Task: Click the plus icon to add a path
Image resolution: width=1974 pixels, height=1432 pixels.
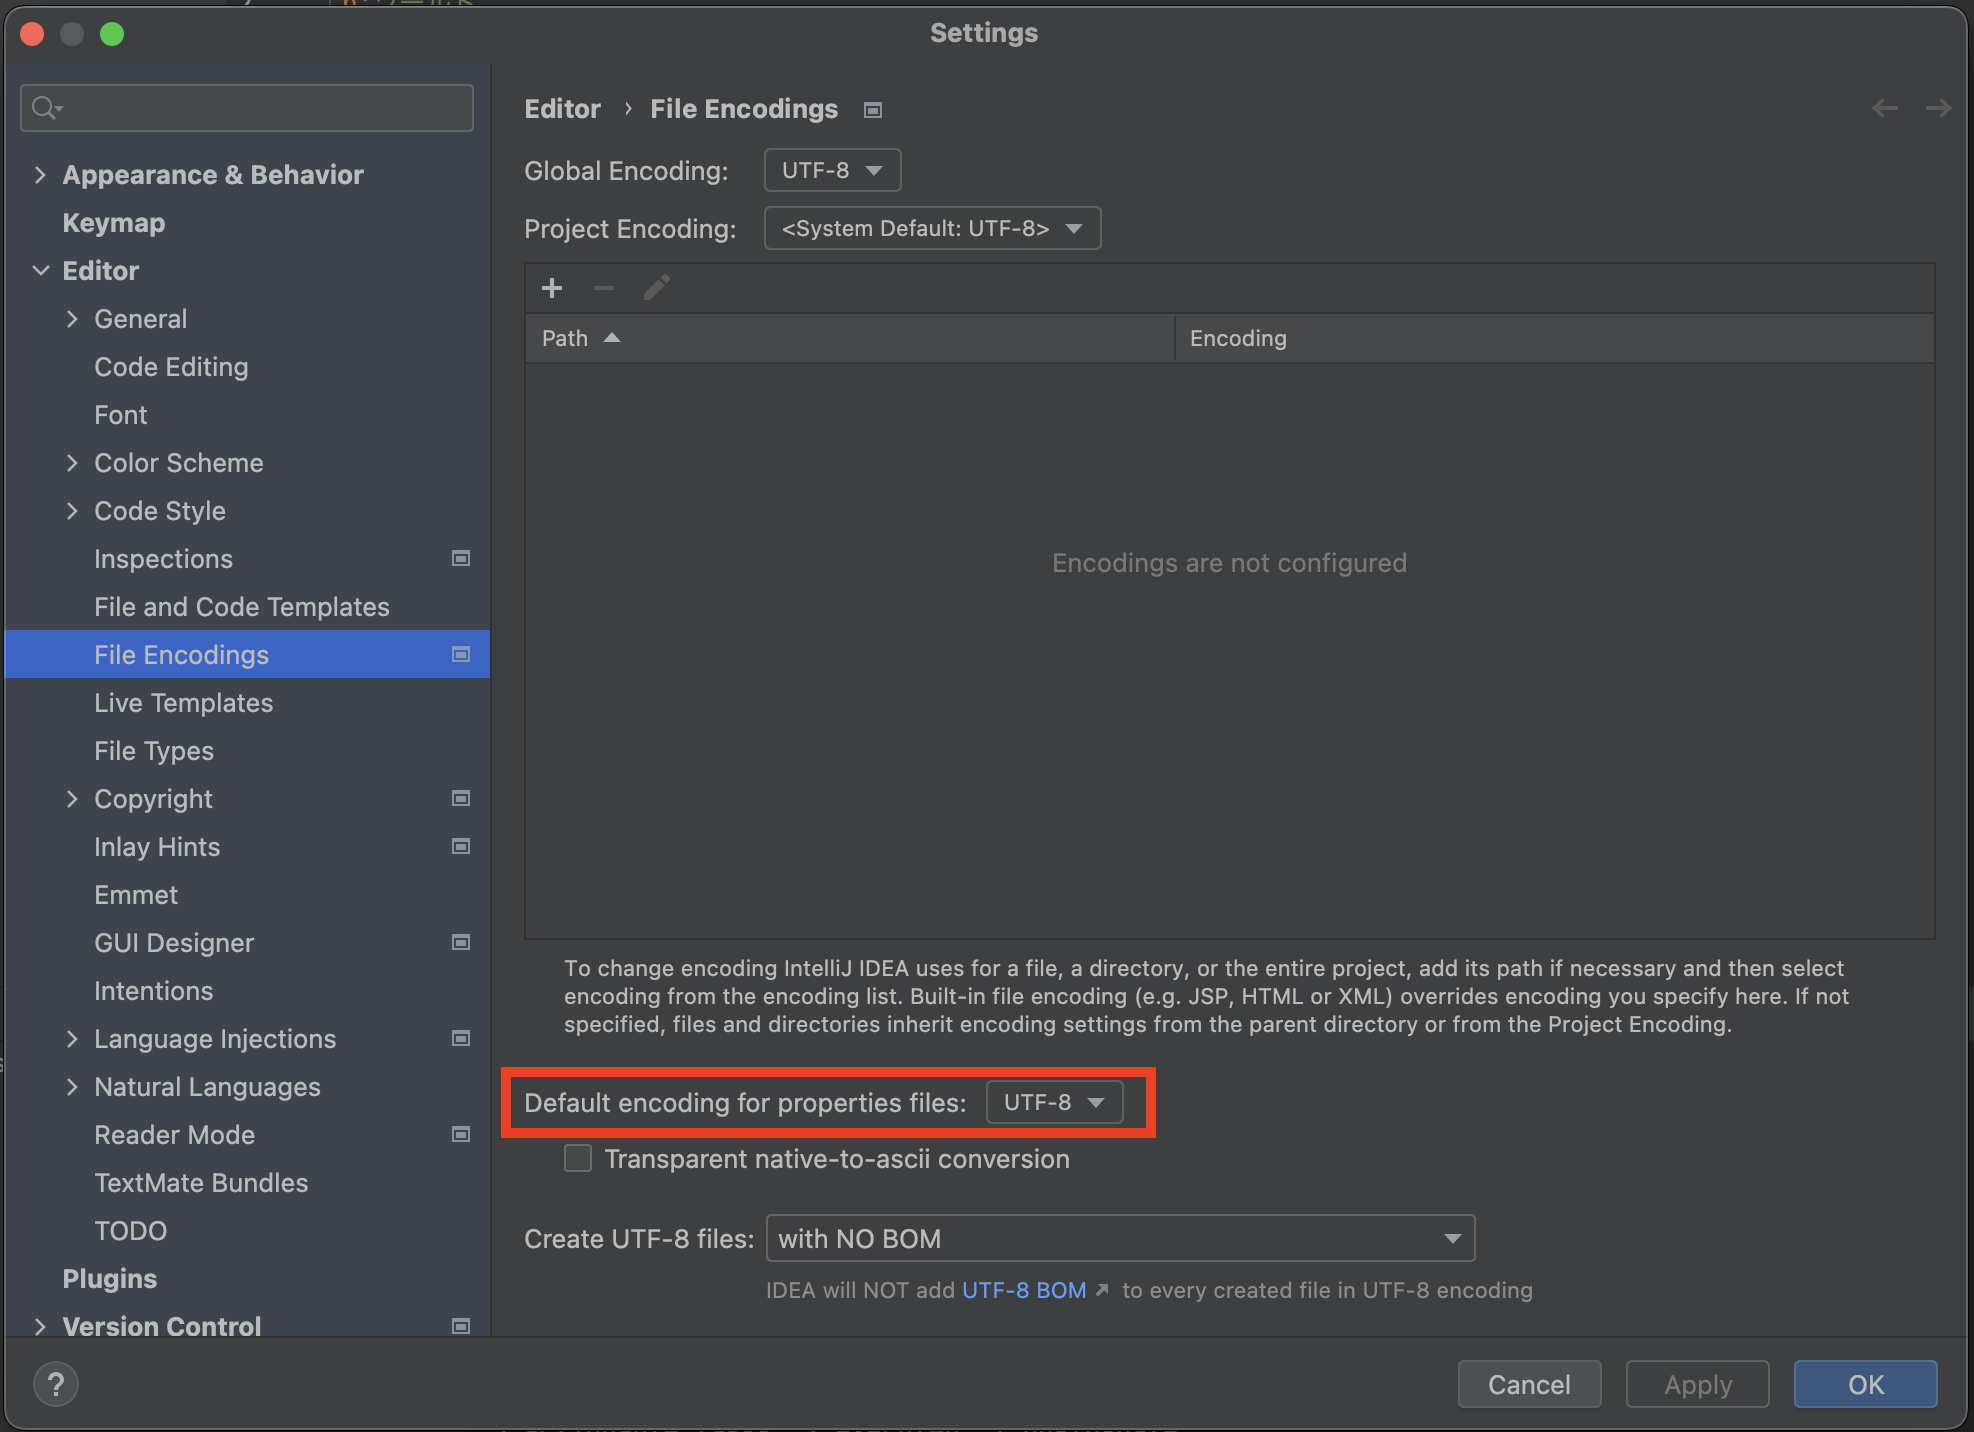Action: pyautogui.click(x=552, y=289)
